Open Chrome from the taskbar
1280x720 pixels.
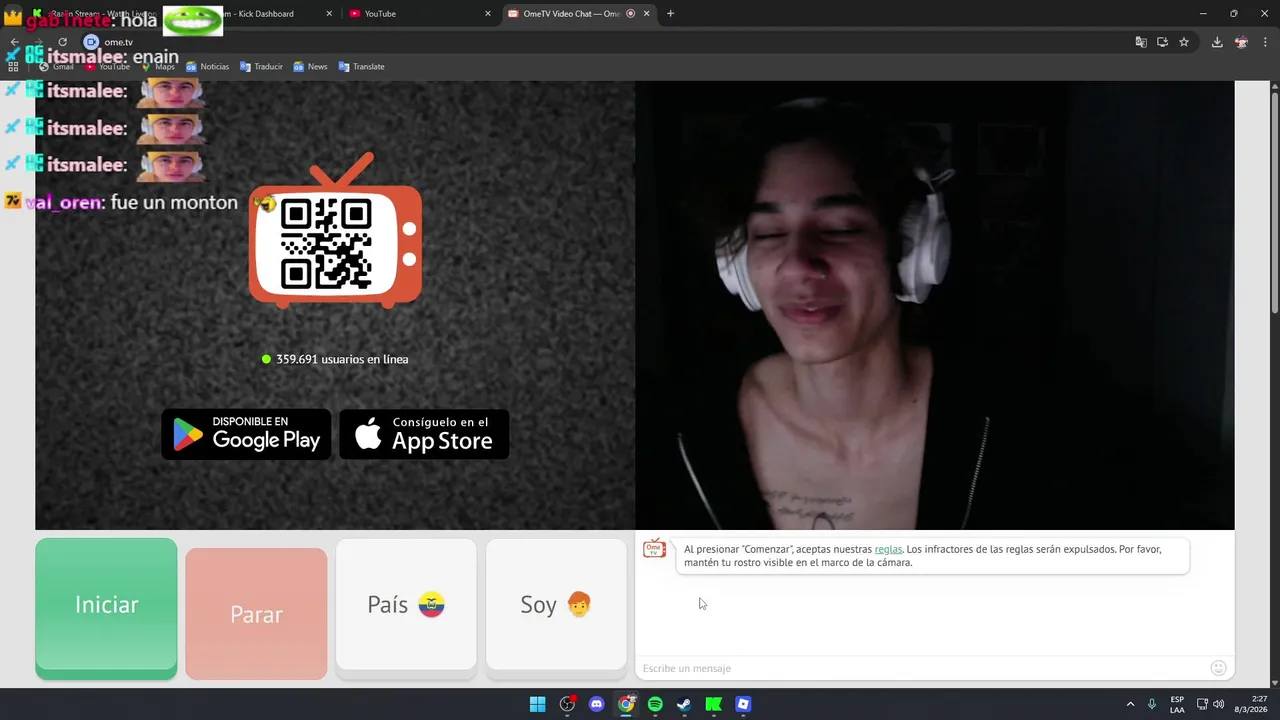pos(626,704)
